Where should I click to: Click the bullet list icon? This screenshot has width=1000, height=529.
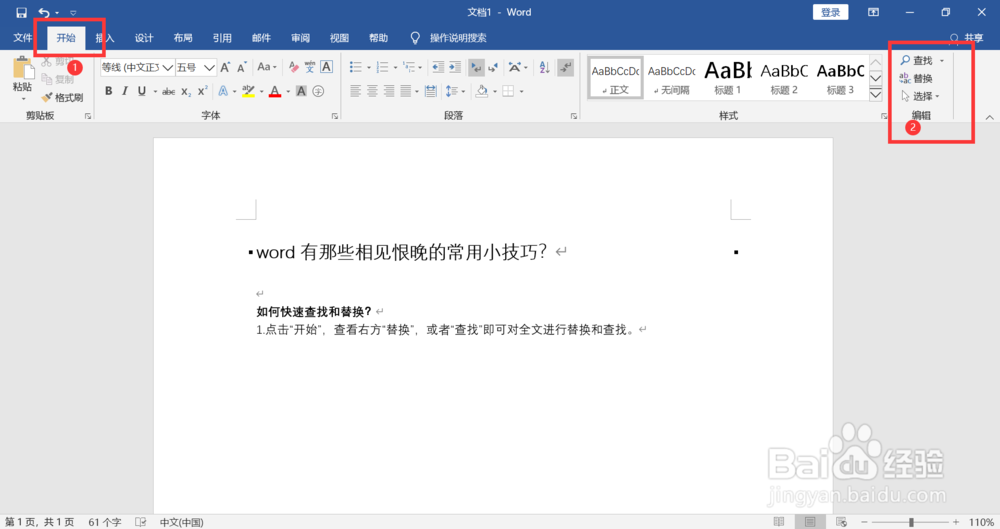[x=356, y=67]
